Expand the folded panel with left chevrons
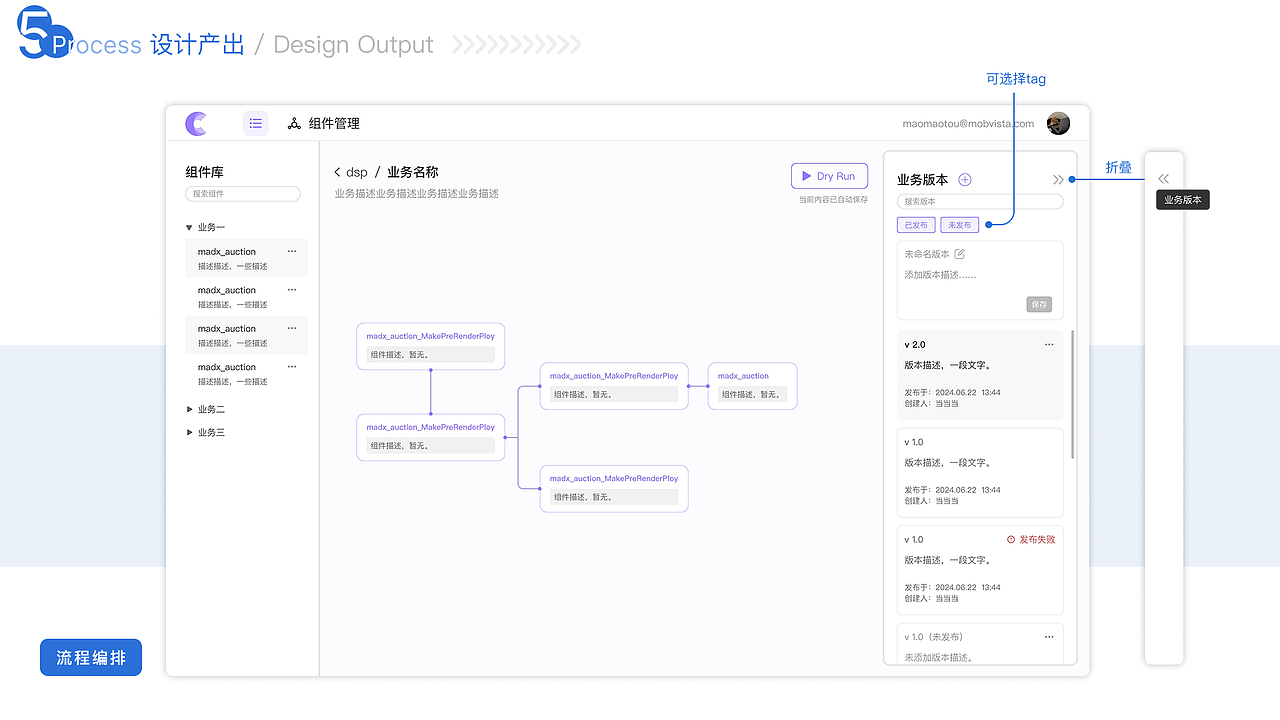1280x720 pixels. click(1163, 179)
